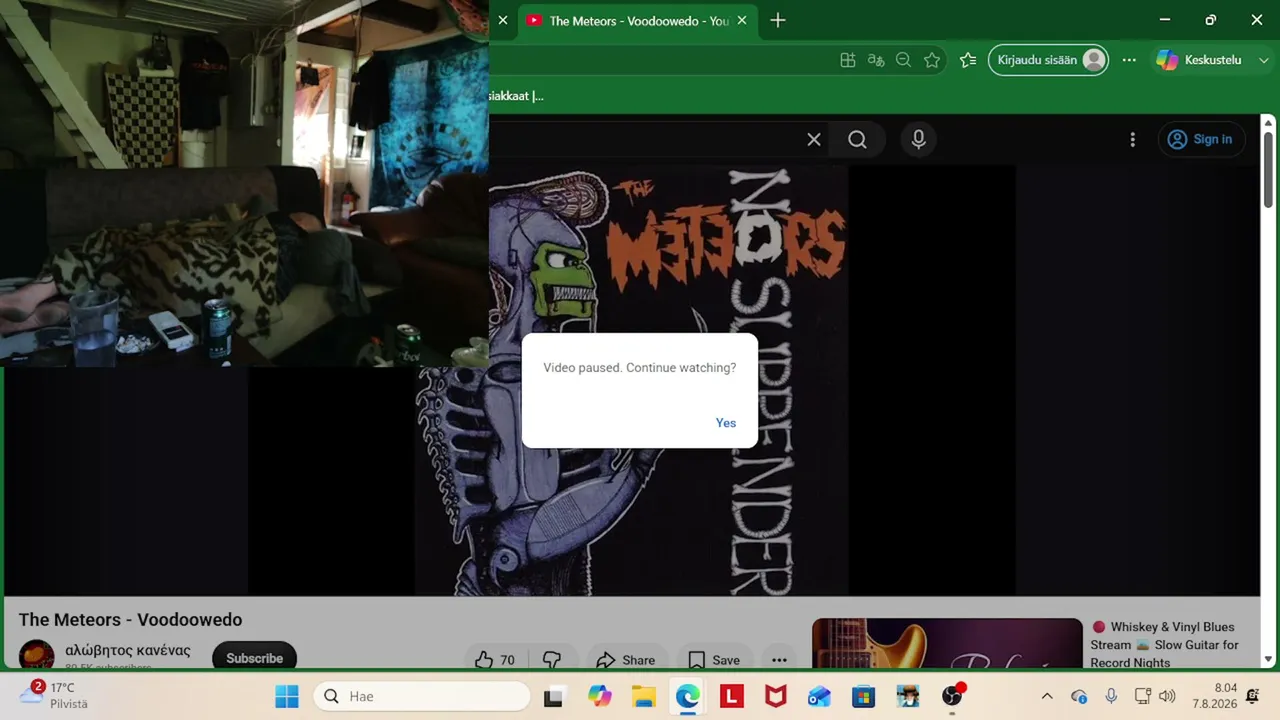Open the Whiskey & Vinyl Blues thumbnail
Viewport: 1280px width, 720px height.
tap(947, 643)
